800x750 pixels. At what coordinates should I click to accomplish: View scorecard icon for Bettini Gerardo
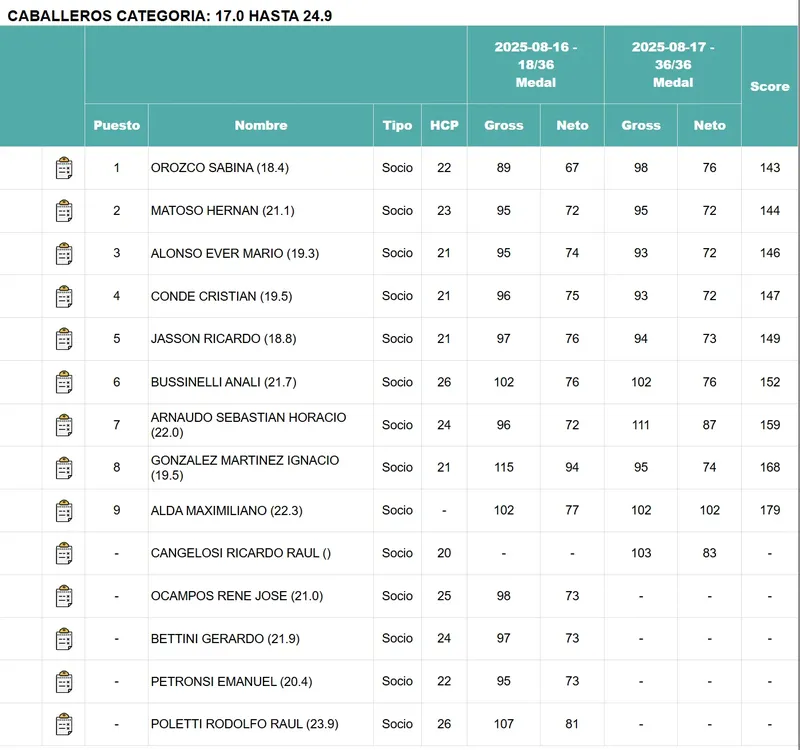click(64, 639)
